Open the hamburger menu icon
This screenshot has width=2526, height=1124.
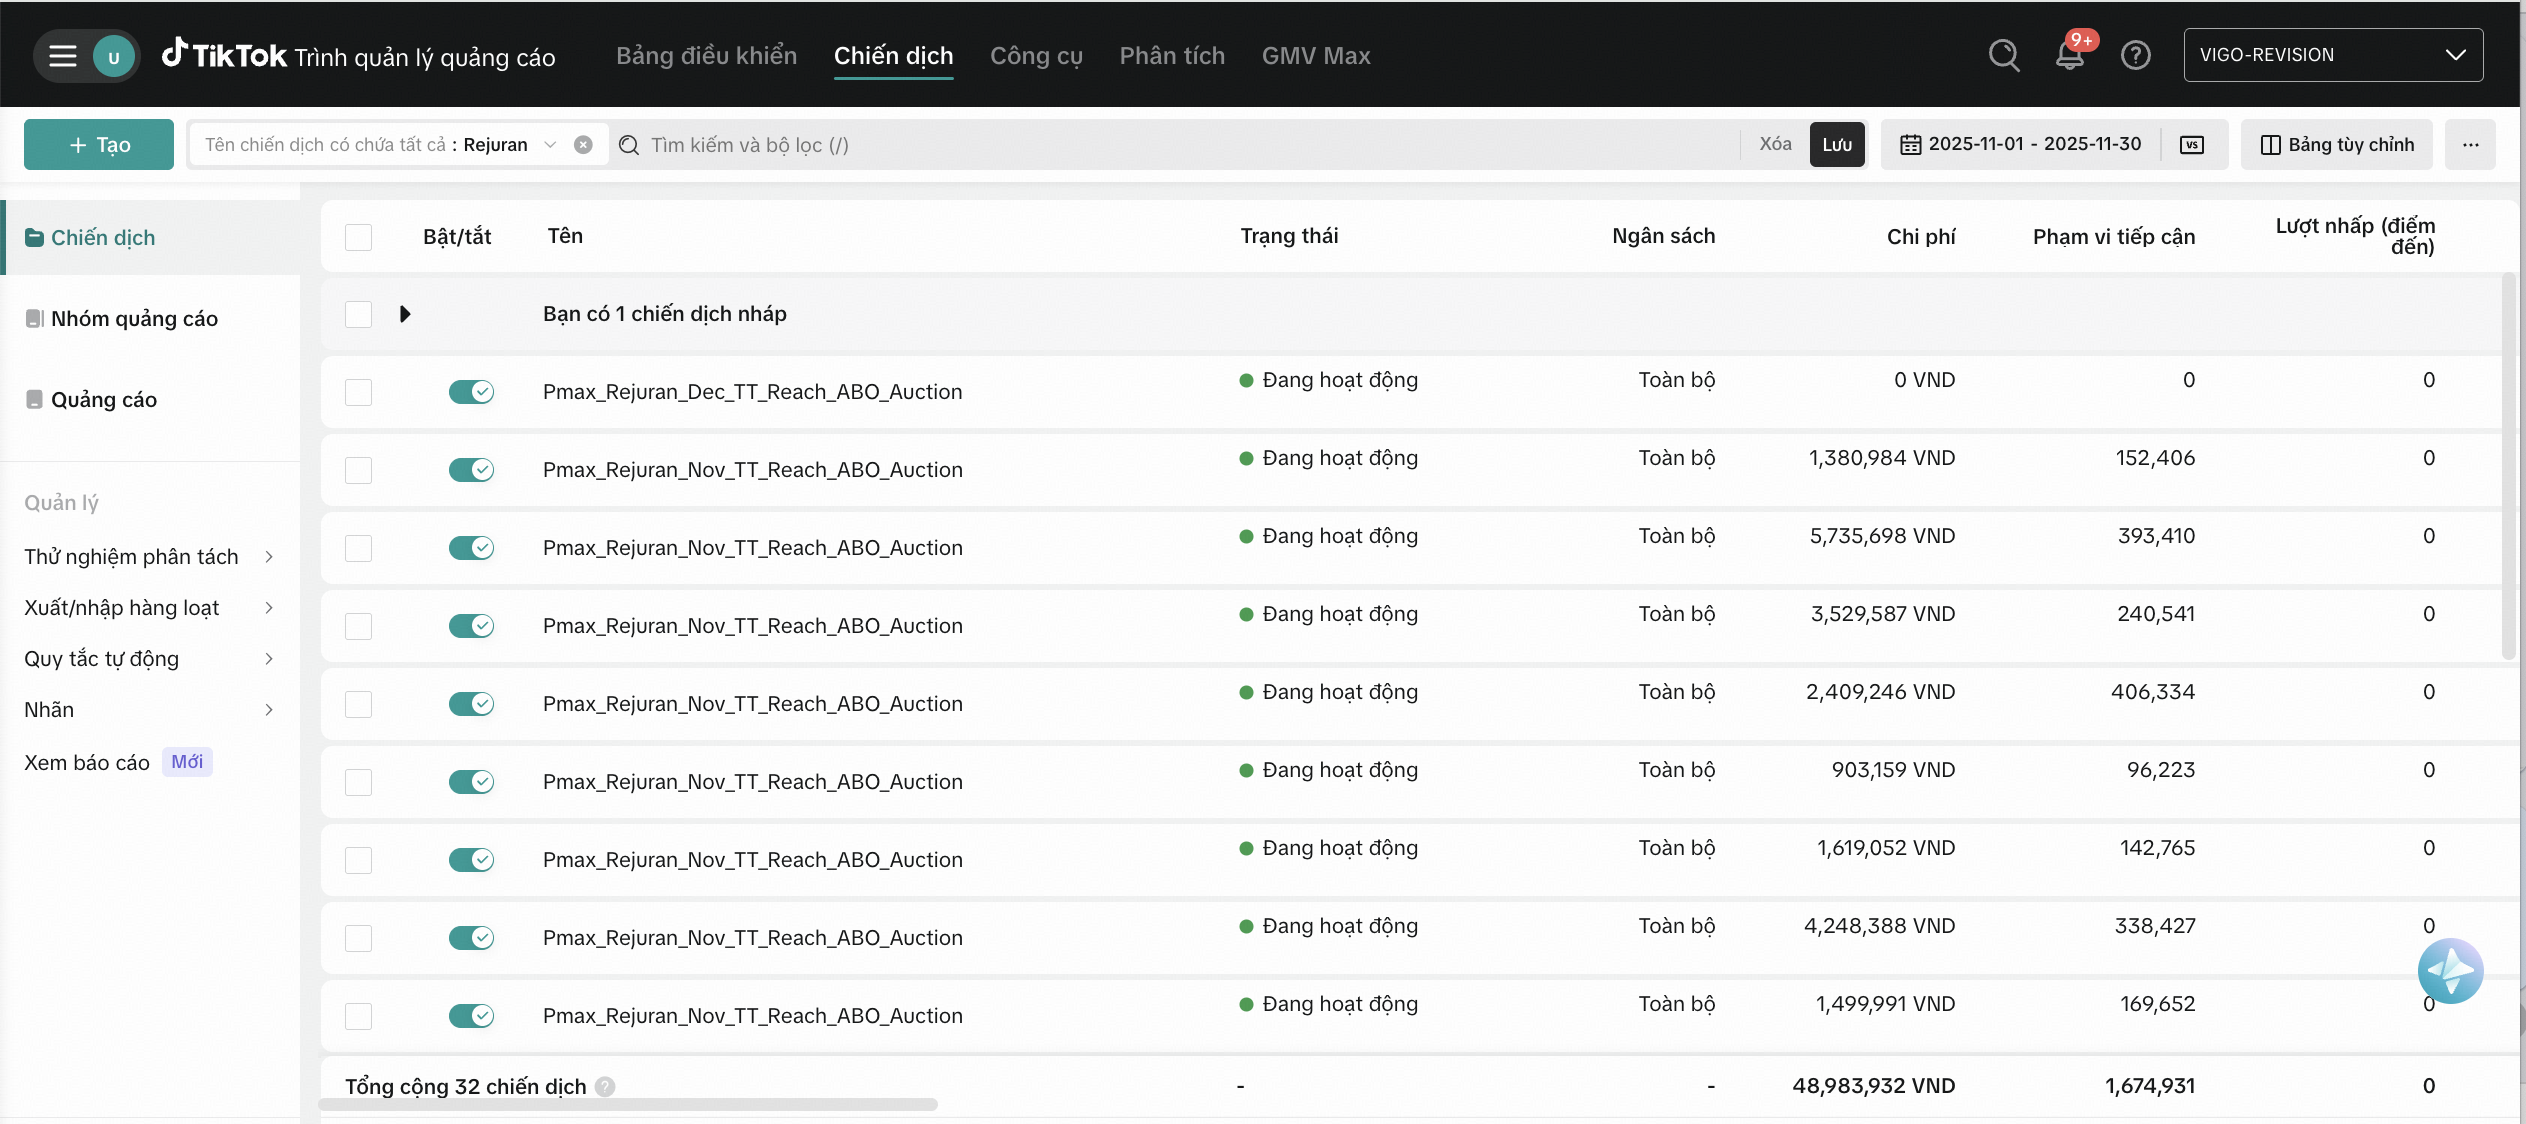(x=63, y=56)
